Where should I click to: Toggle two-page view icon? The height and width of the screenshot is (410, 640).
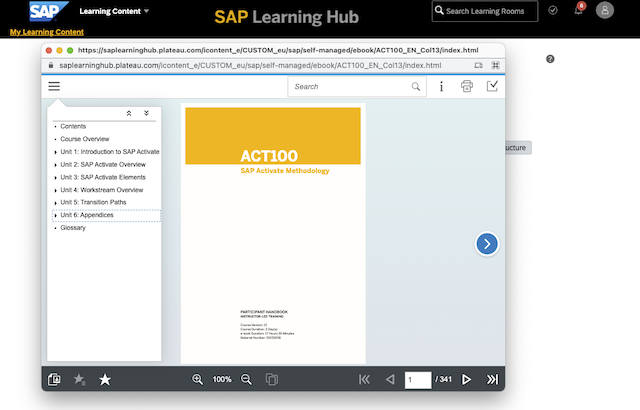(272, 379)
